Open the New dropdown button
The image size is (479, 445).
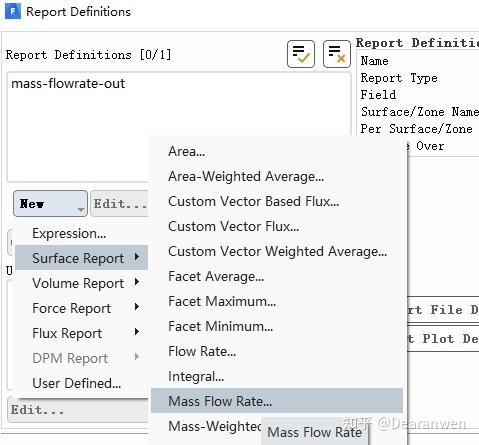50,203
